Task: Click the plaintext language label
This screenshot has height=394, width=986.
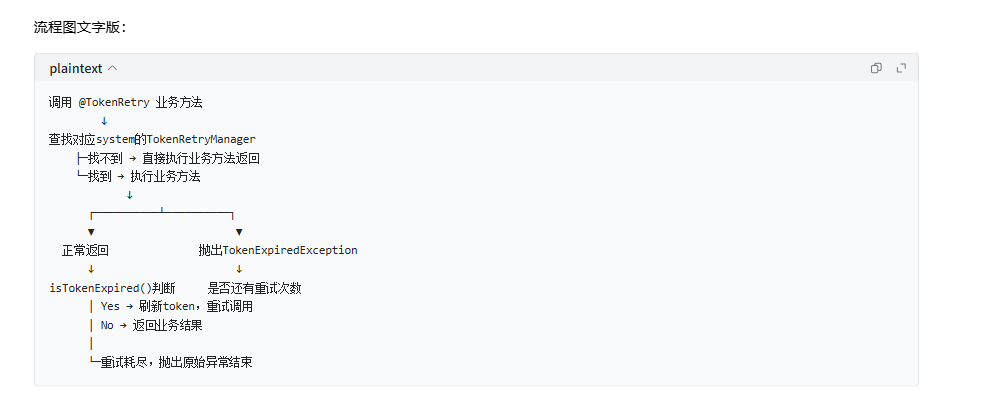Action: (75, 68)
